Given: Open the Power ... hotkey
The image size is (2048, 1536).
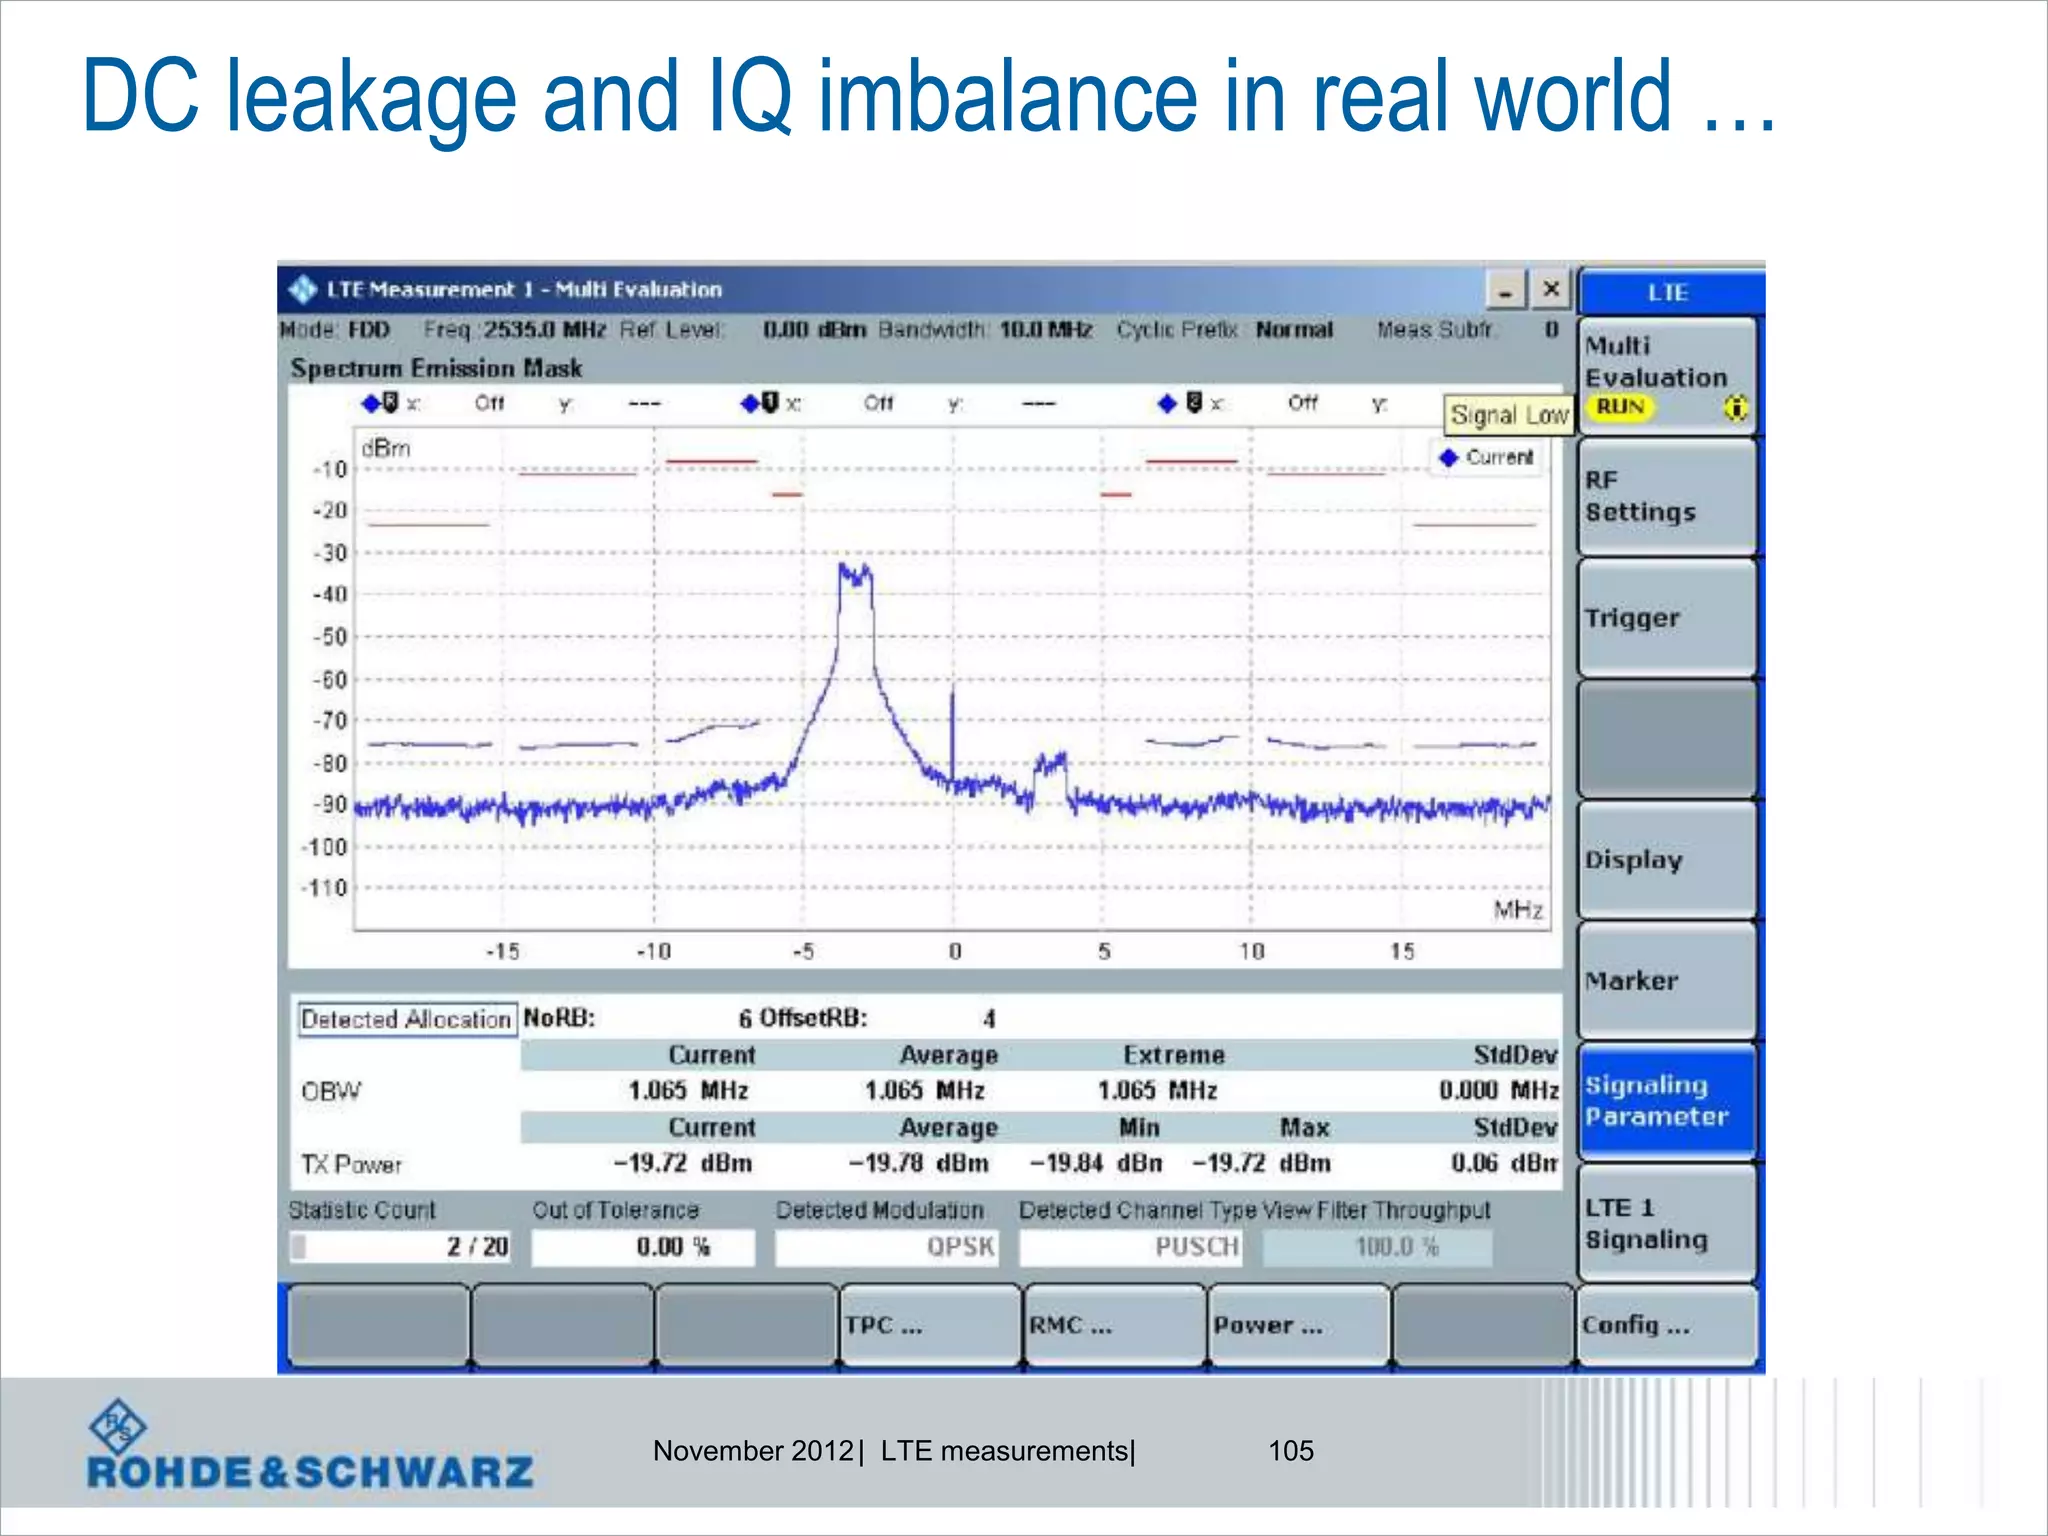Looking at the screenshot, I should point(1299,1326).
